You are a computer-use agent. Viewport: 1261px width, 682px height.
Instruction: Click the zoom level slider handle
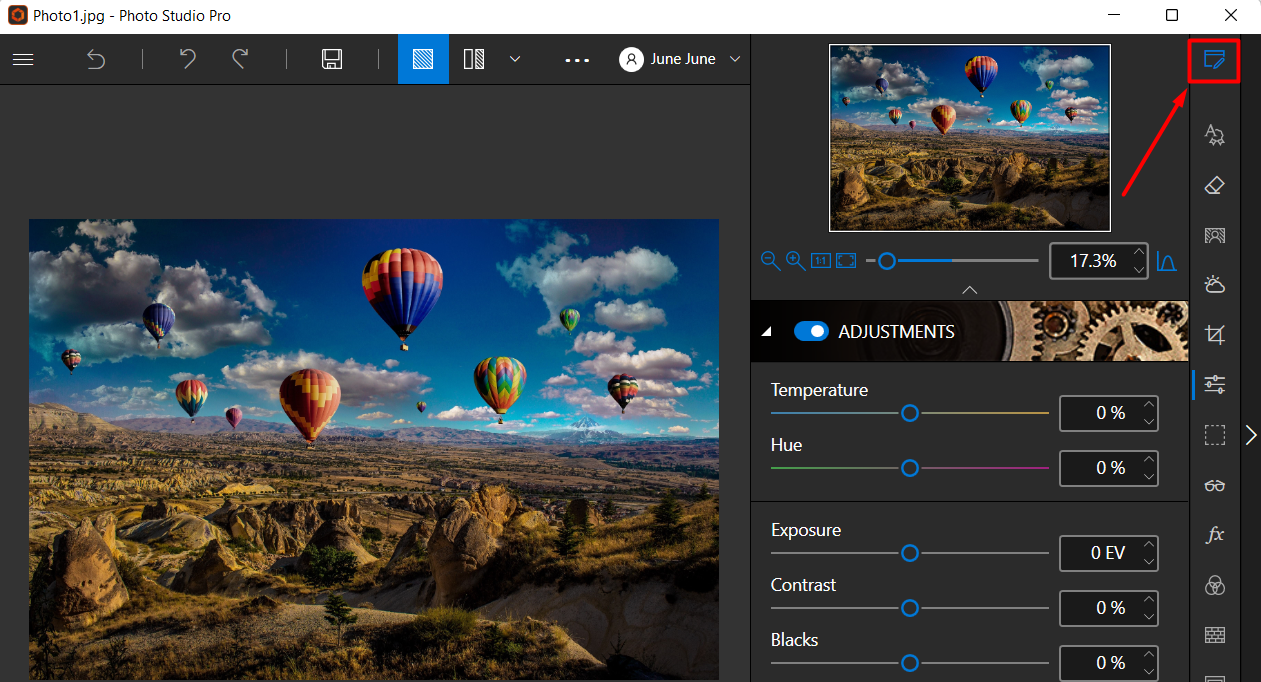point(886,261)
